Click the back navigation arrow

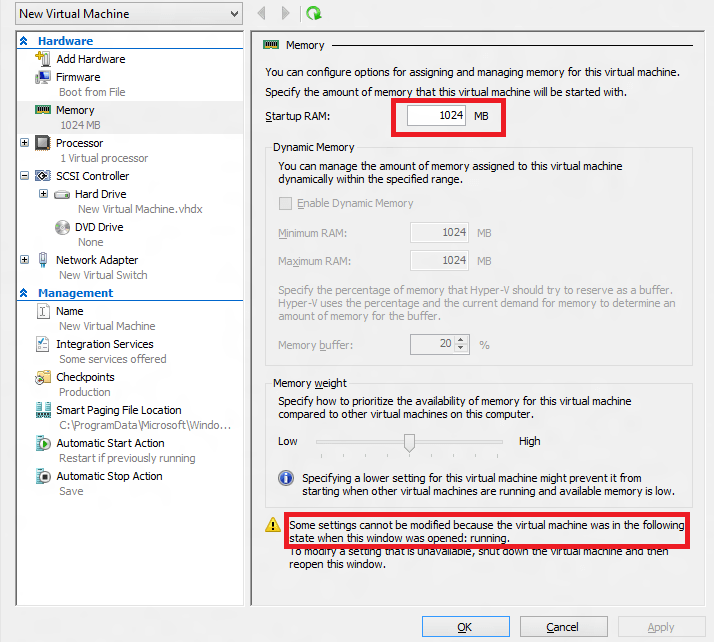(x=262, y=13)
